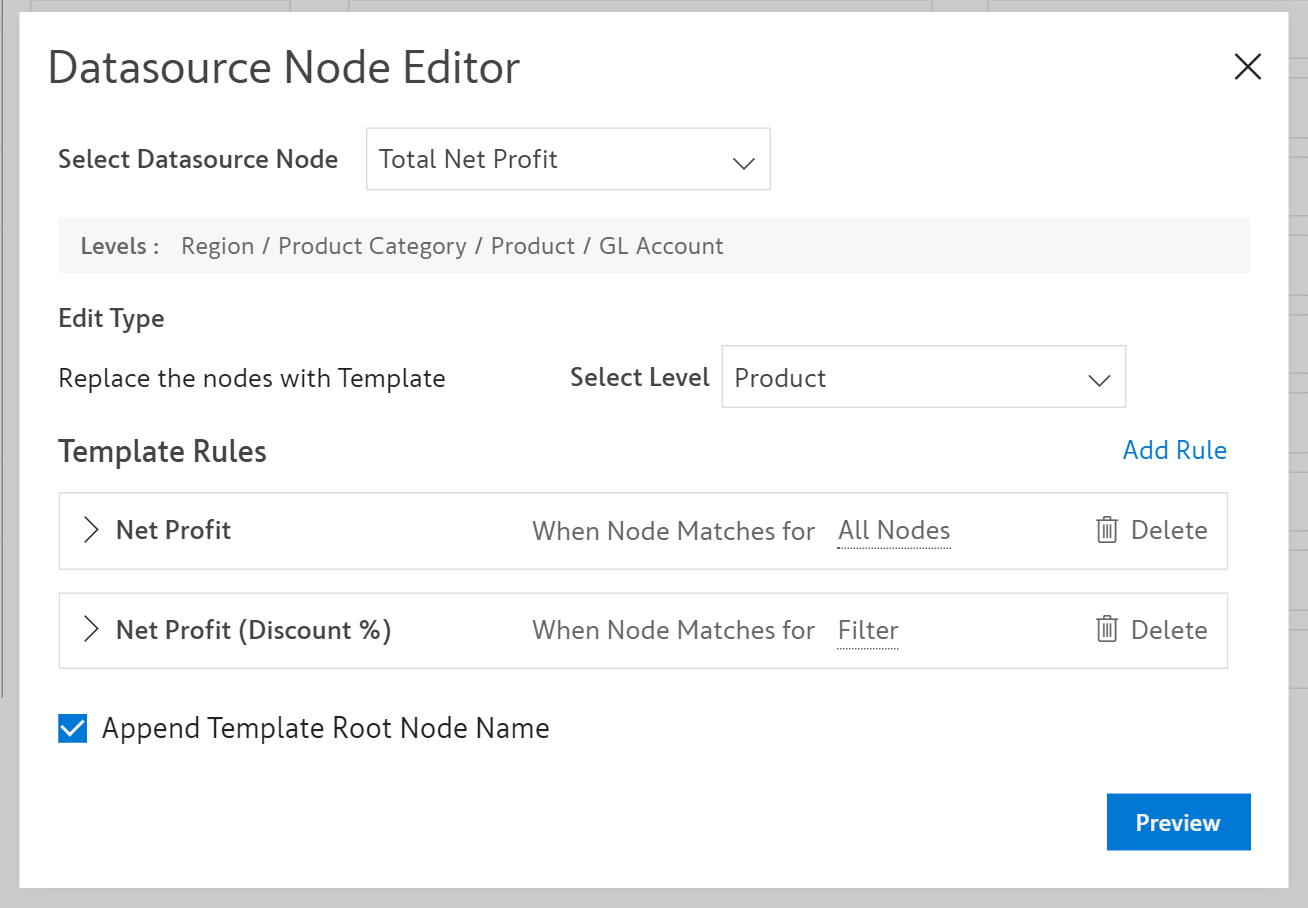Viewport: 1308px width, 908px height.
Task: Expand the Net Profit (Discount %) rule chevron
Action: [x=91, y=630]
